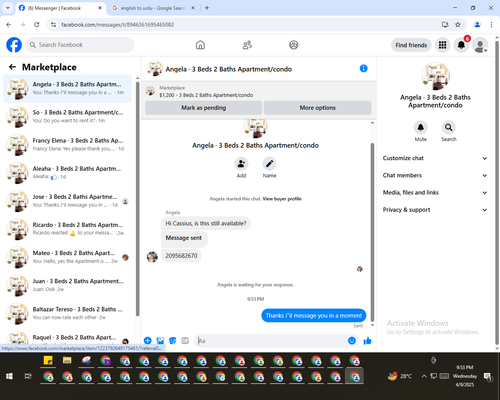Focus the Search Facebook field

[80, 45]
